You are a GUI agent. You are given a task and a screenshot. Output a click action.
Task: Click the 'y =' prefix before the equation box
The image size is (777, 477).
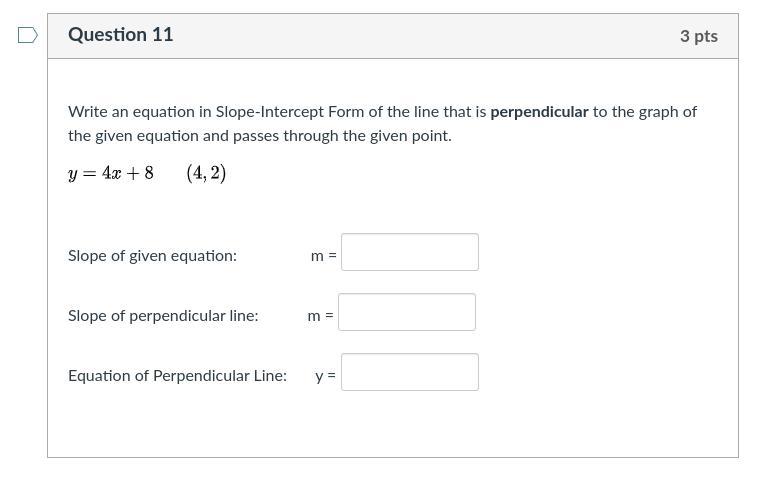[x=326, y=376]
